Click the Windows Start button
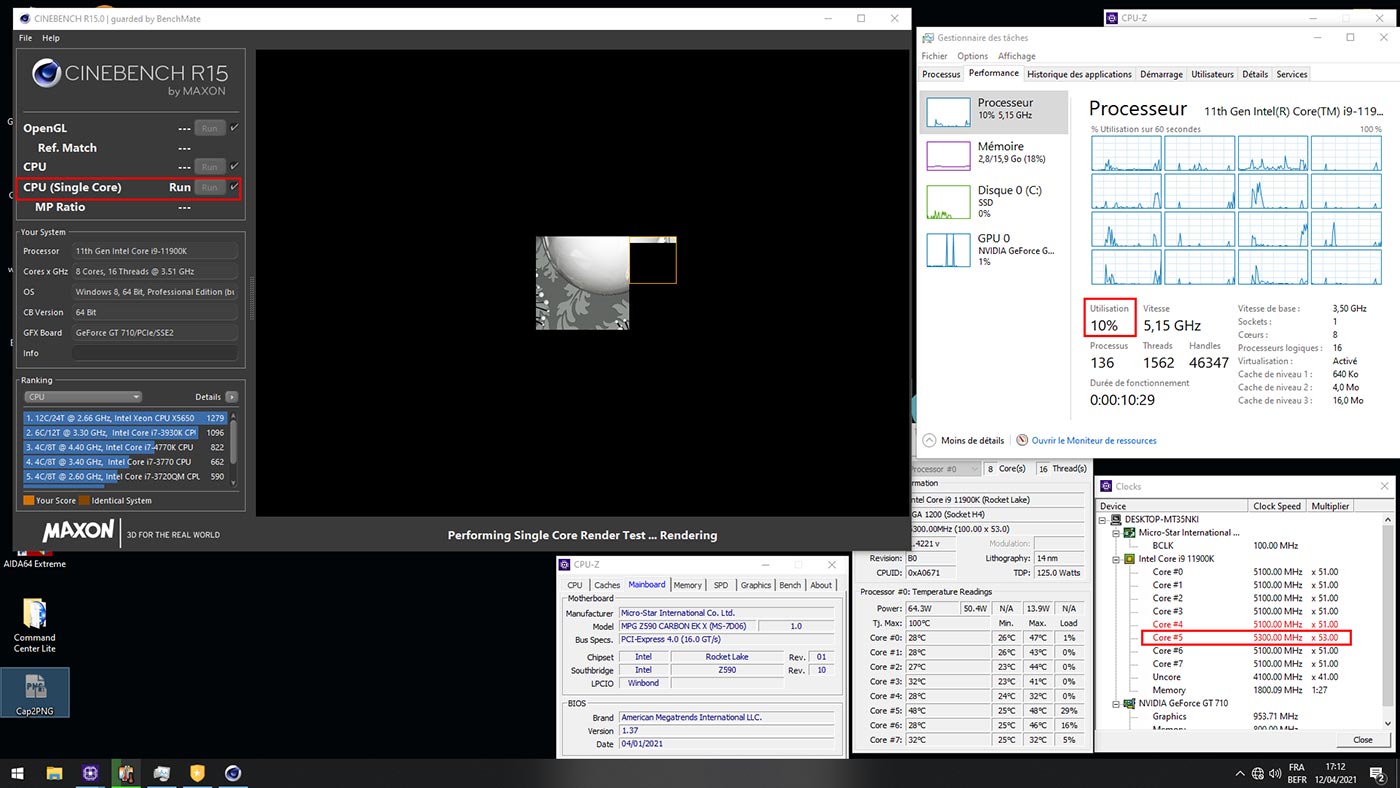The width and height of the screenshot is (1400, 788). pos(18,773)
